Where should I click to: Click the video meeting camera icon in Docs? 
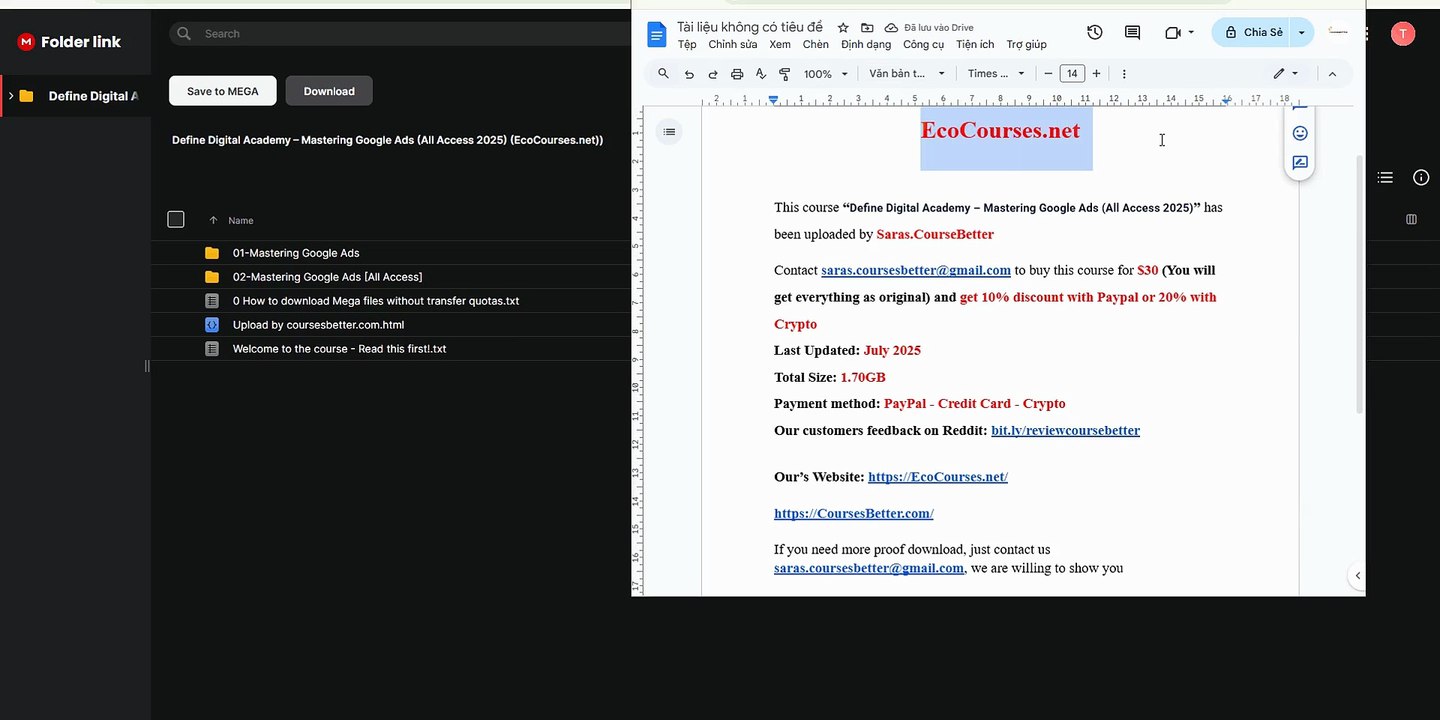(x=1173, y=33)
